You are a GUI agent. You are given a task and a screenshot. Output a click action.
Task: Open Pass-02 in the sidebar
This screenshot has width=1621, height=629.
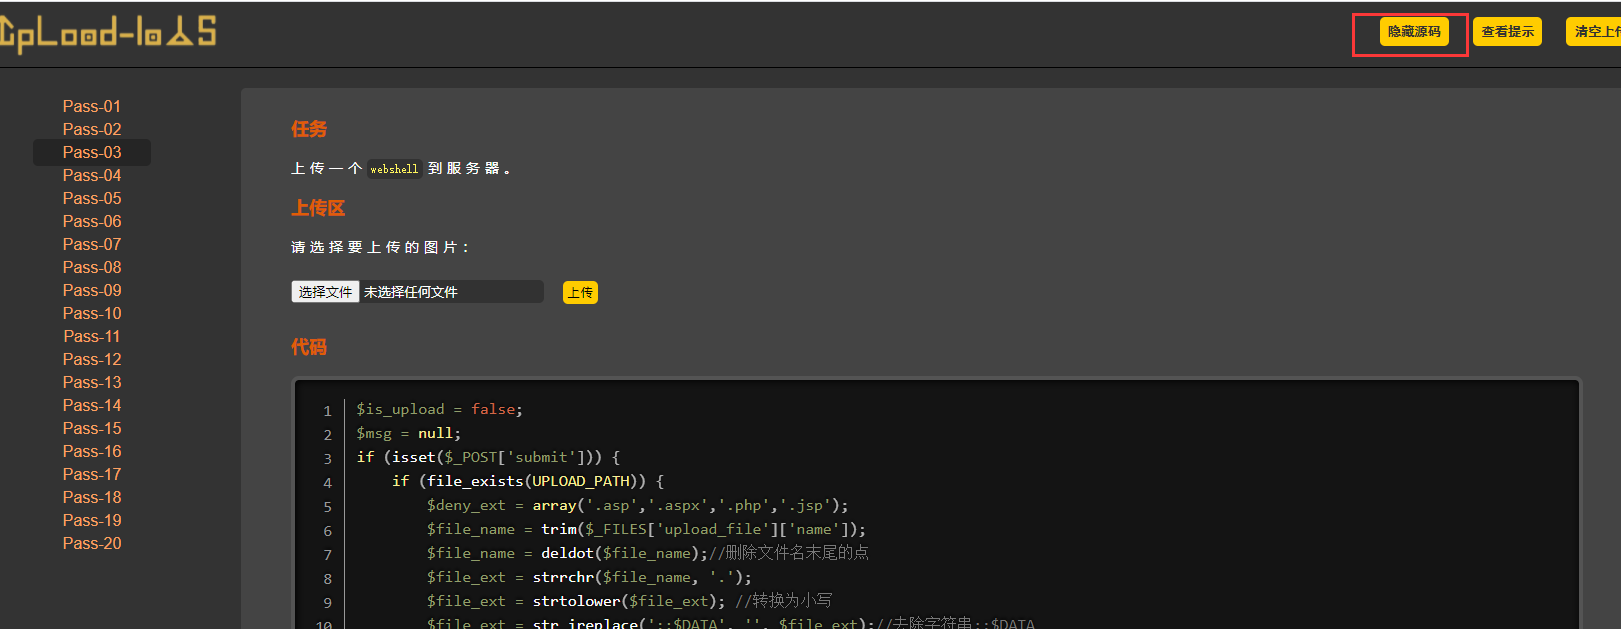[92, 129]
